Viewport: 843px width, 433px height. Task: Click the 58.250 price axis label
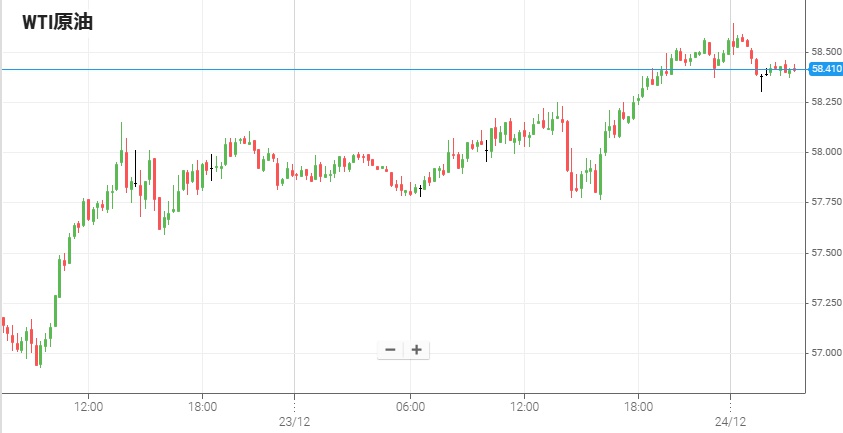pyautogui.click(x=825, y=101)
